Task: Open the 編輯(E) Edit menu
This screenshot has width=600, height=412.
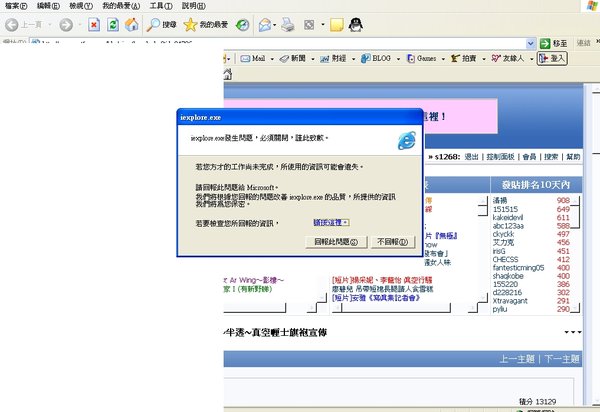Action: [x=48, y=6]
